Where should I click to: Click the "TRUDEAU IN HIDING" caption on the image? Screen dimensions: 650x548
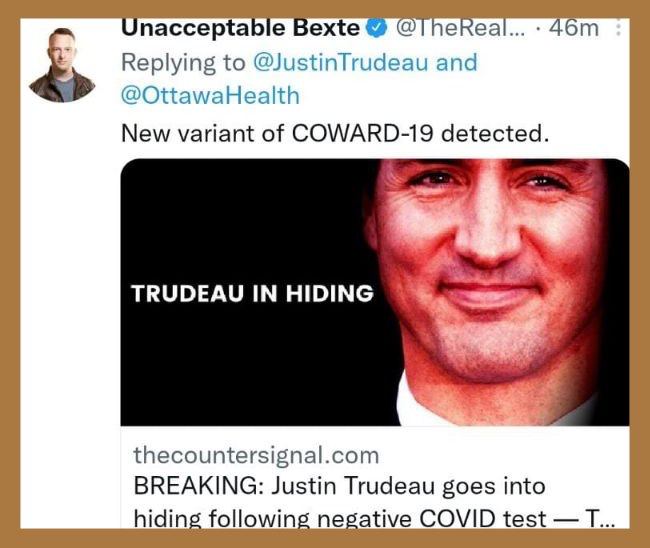coord(252,293)
